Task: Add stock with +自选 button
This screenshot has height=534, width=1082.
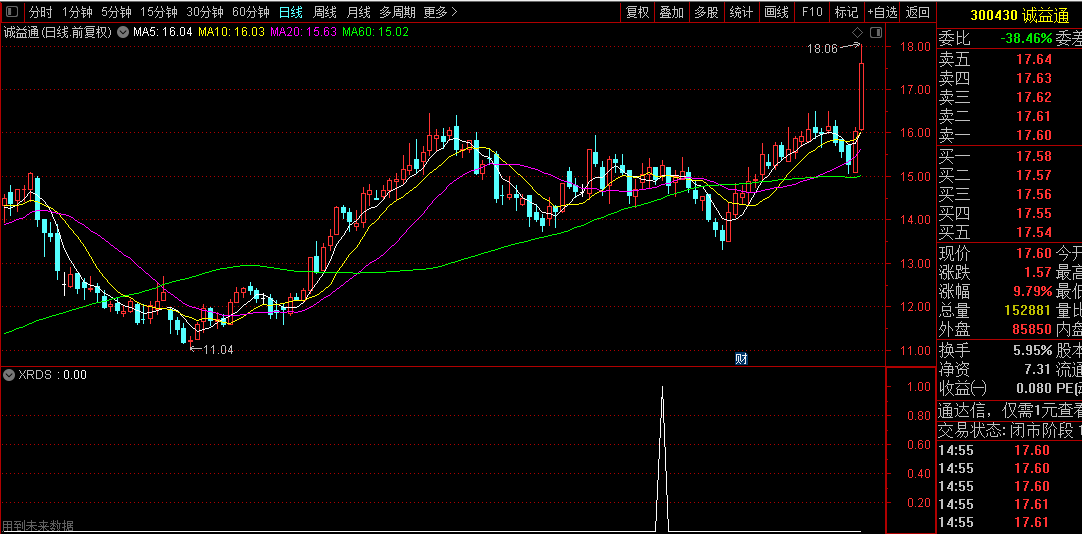Action: [x=882, y=12]
